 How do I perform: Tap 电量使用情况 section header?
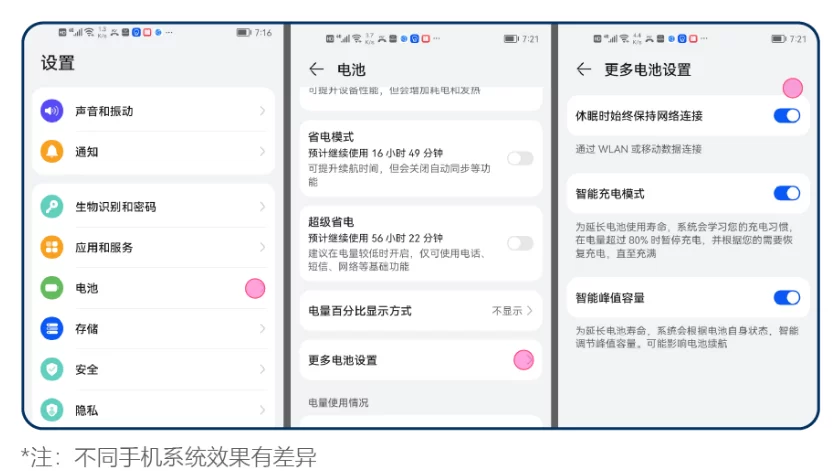tap(338, 403)
